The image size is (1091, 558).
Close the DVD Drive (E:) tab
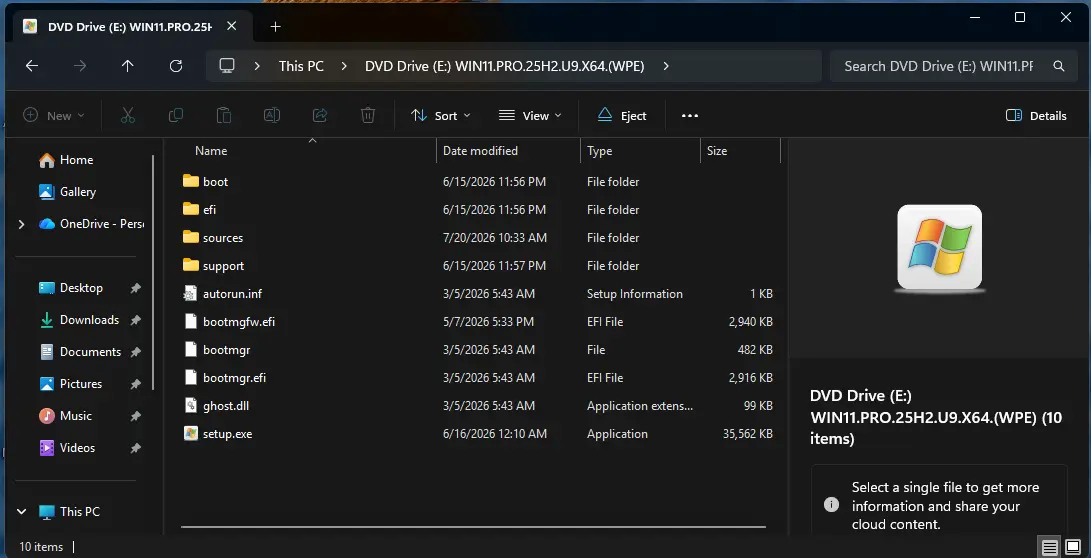tap(232, 26)
